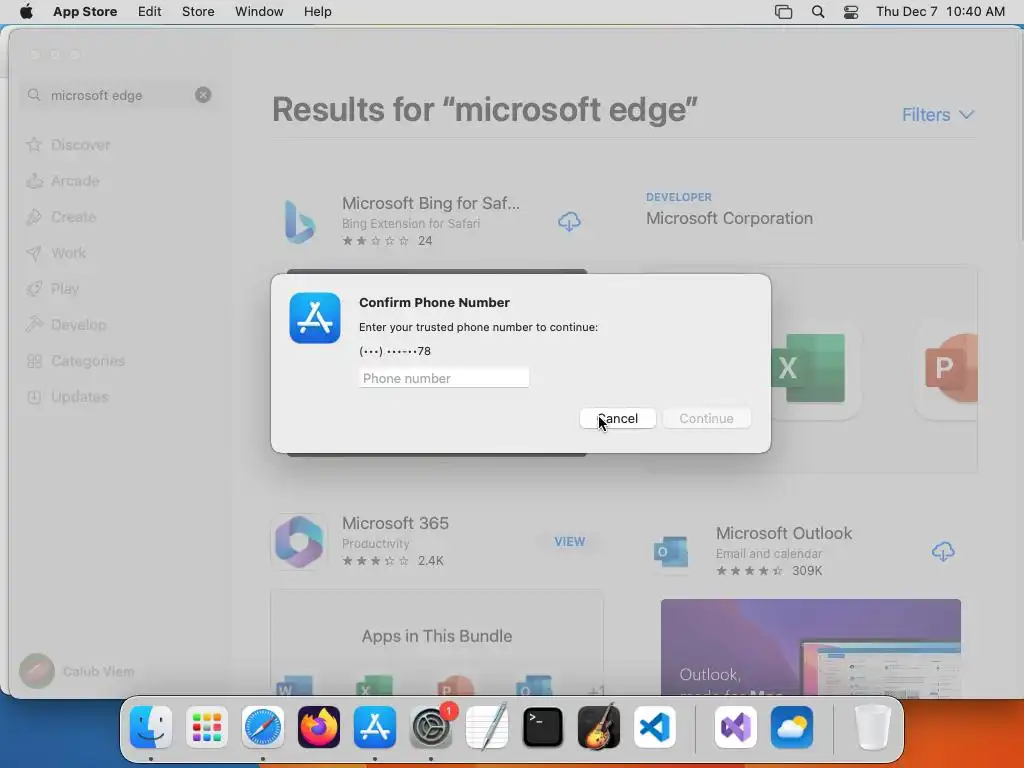Open the Microsoft 365 app icon
1024x768 pixels.
coord(299,541)
